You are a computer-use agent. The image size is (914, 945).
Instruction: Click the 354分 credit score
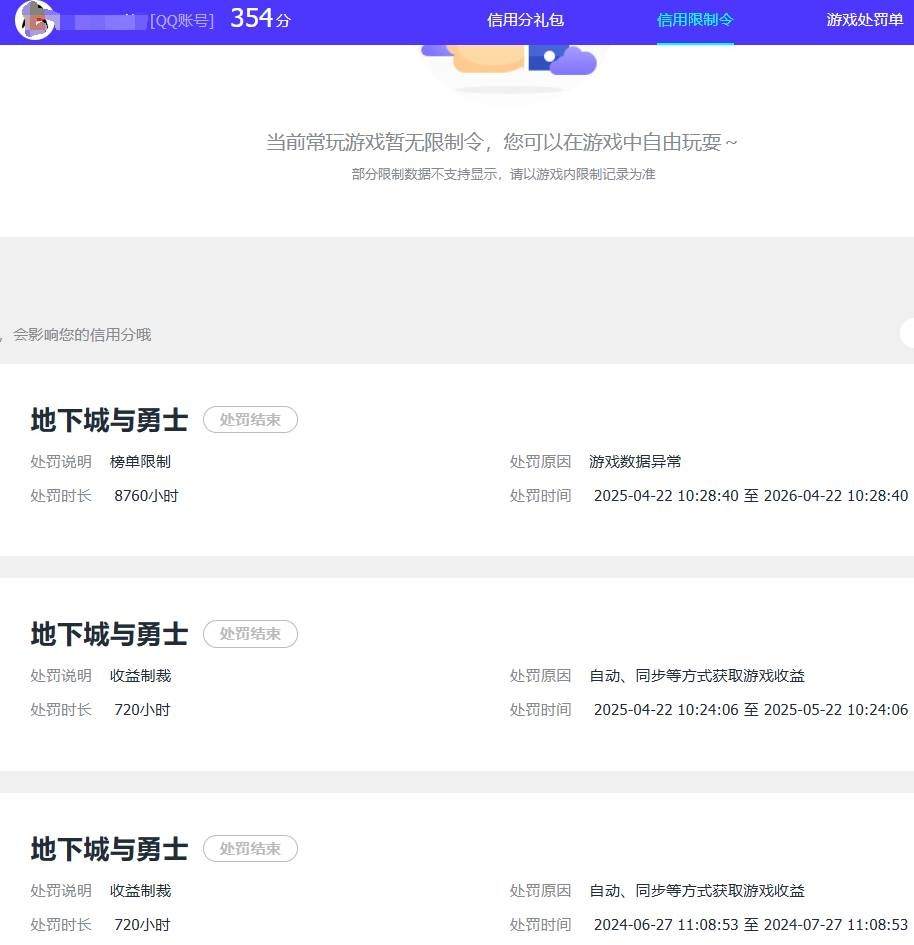[x=260, y=18]
